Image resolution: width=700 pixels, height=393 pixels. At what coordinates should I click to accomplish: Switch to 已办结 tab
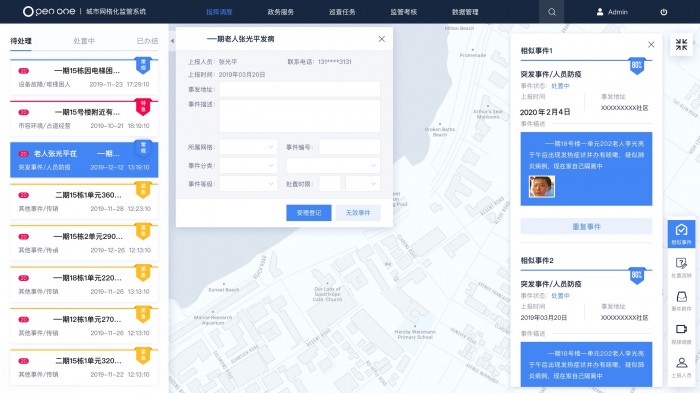coord(147,41)
